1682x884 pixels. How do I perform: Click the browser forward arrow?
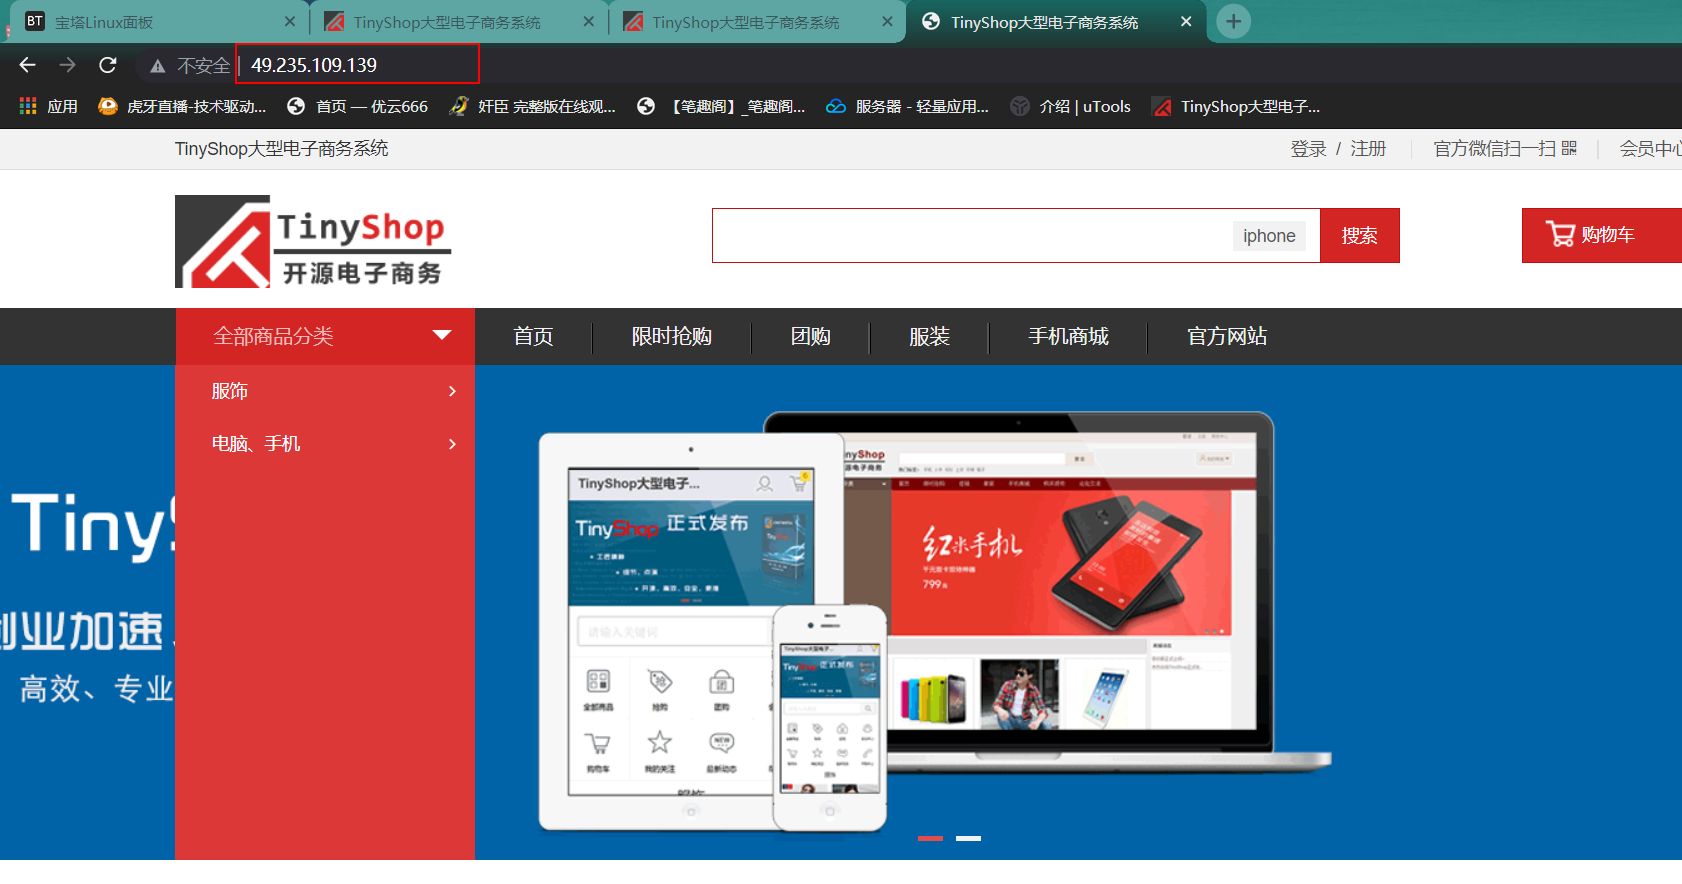point(67,65)
